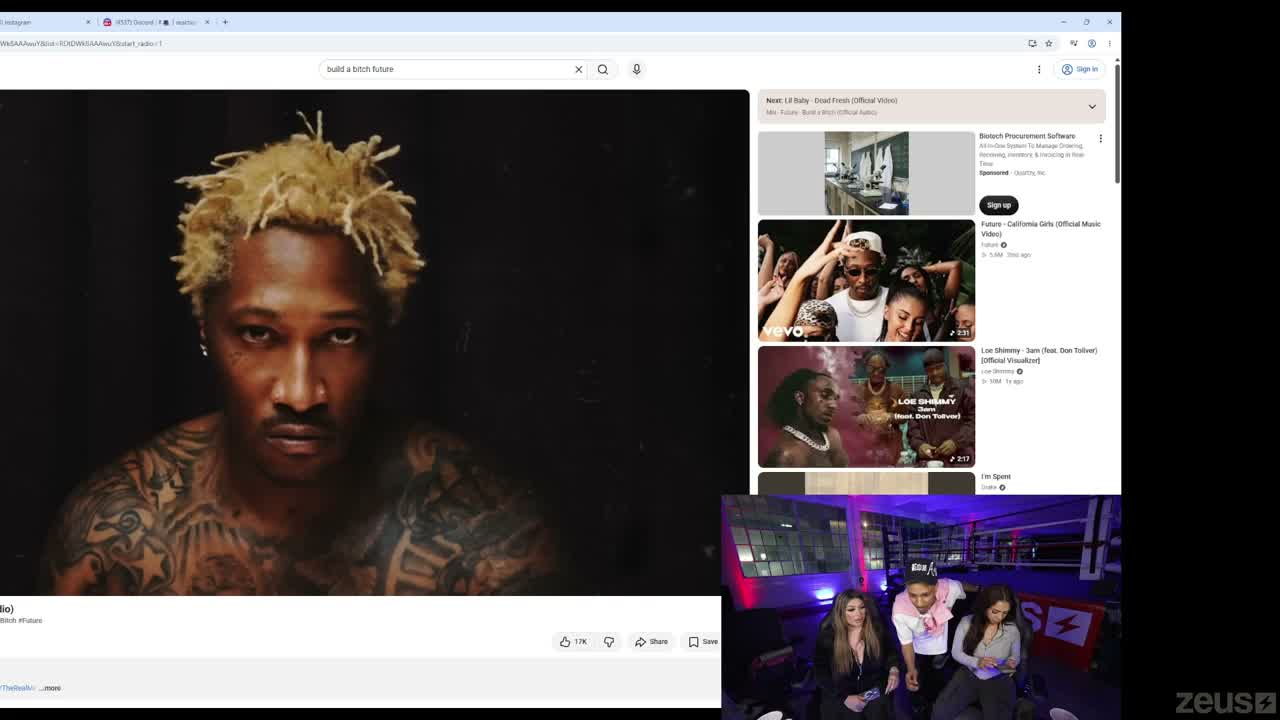
Task: Open the Loe Shimmy channel name
Action: [x=997, y=372]
